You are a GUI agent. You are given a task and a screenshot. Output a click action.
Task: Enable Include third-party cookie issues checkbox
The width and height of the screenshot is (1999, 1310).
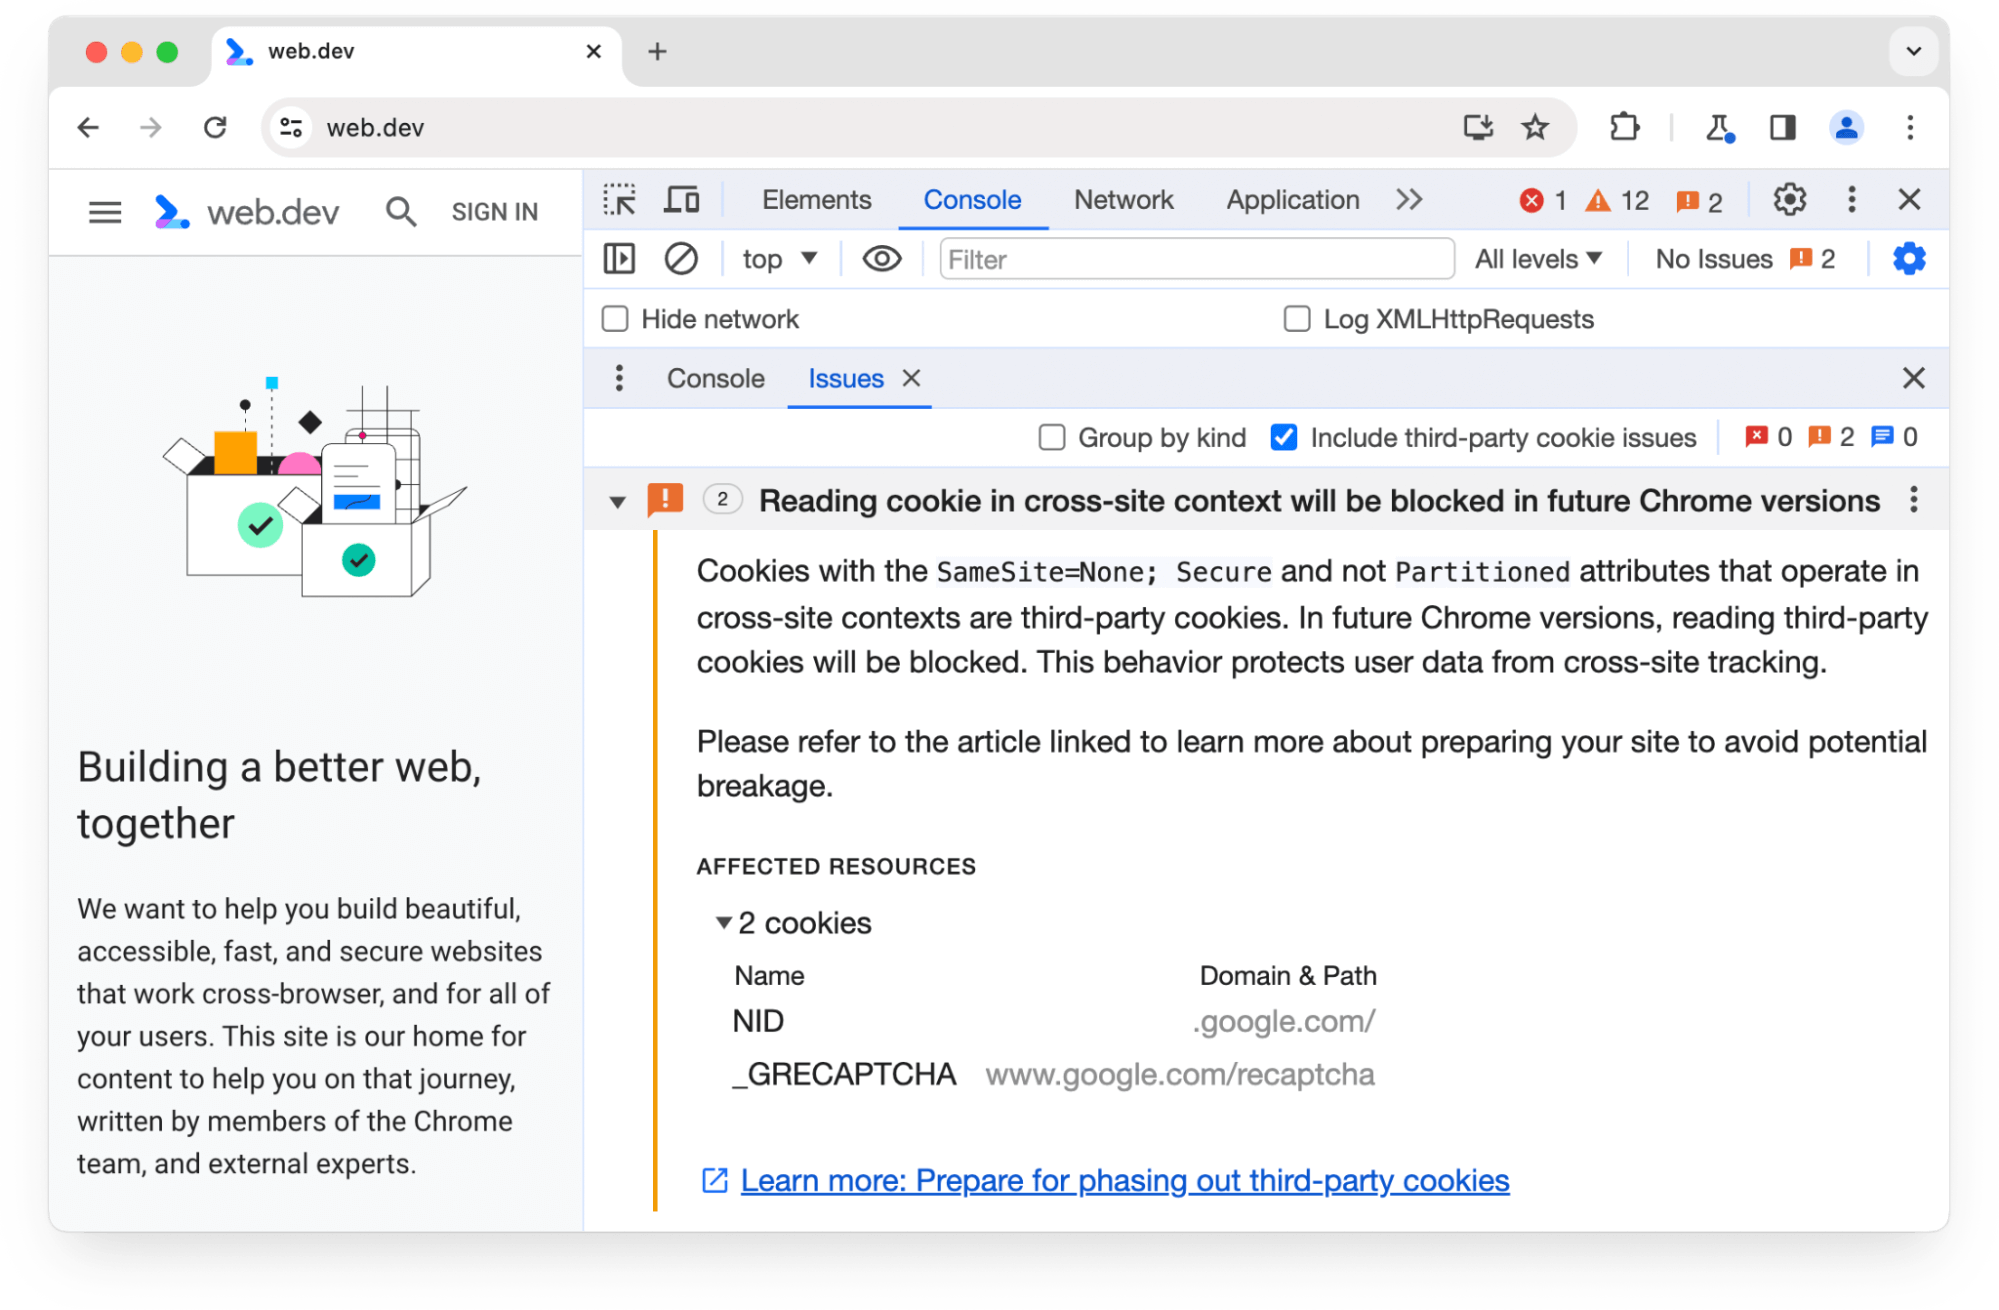coord(1283,436)
